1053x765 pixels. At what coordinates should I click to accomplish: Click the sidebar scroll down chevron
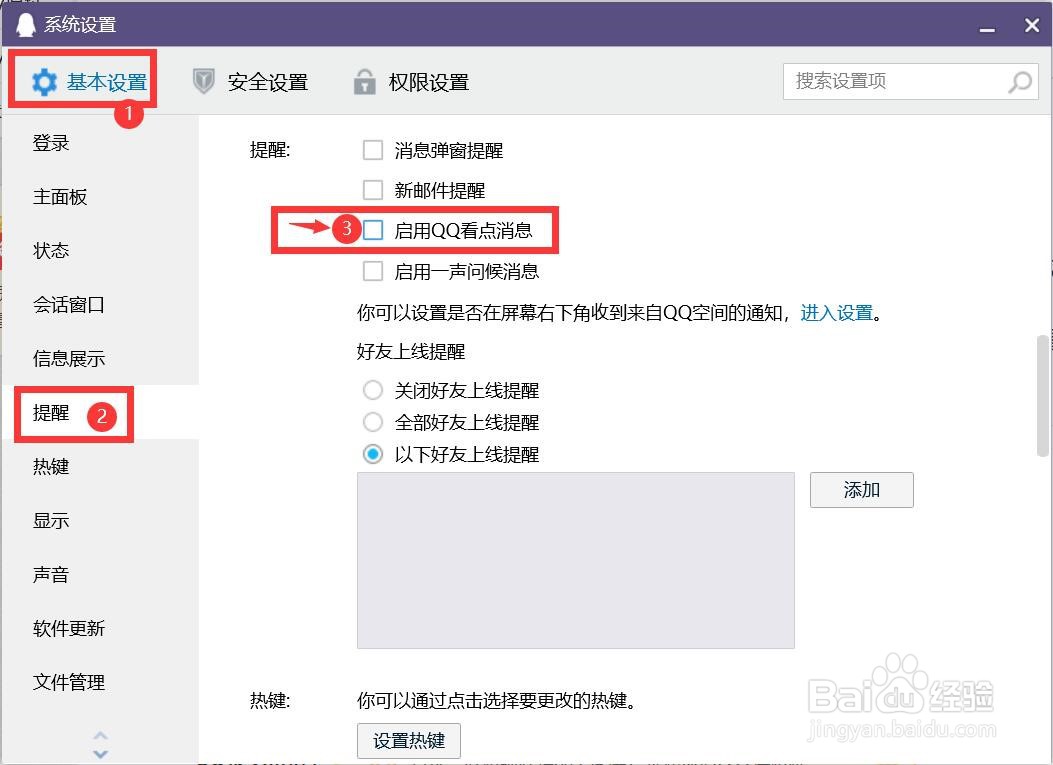click(100, 754)
